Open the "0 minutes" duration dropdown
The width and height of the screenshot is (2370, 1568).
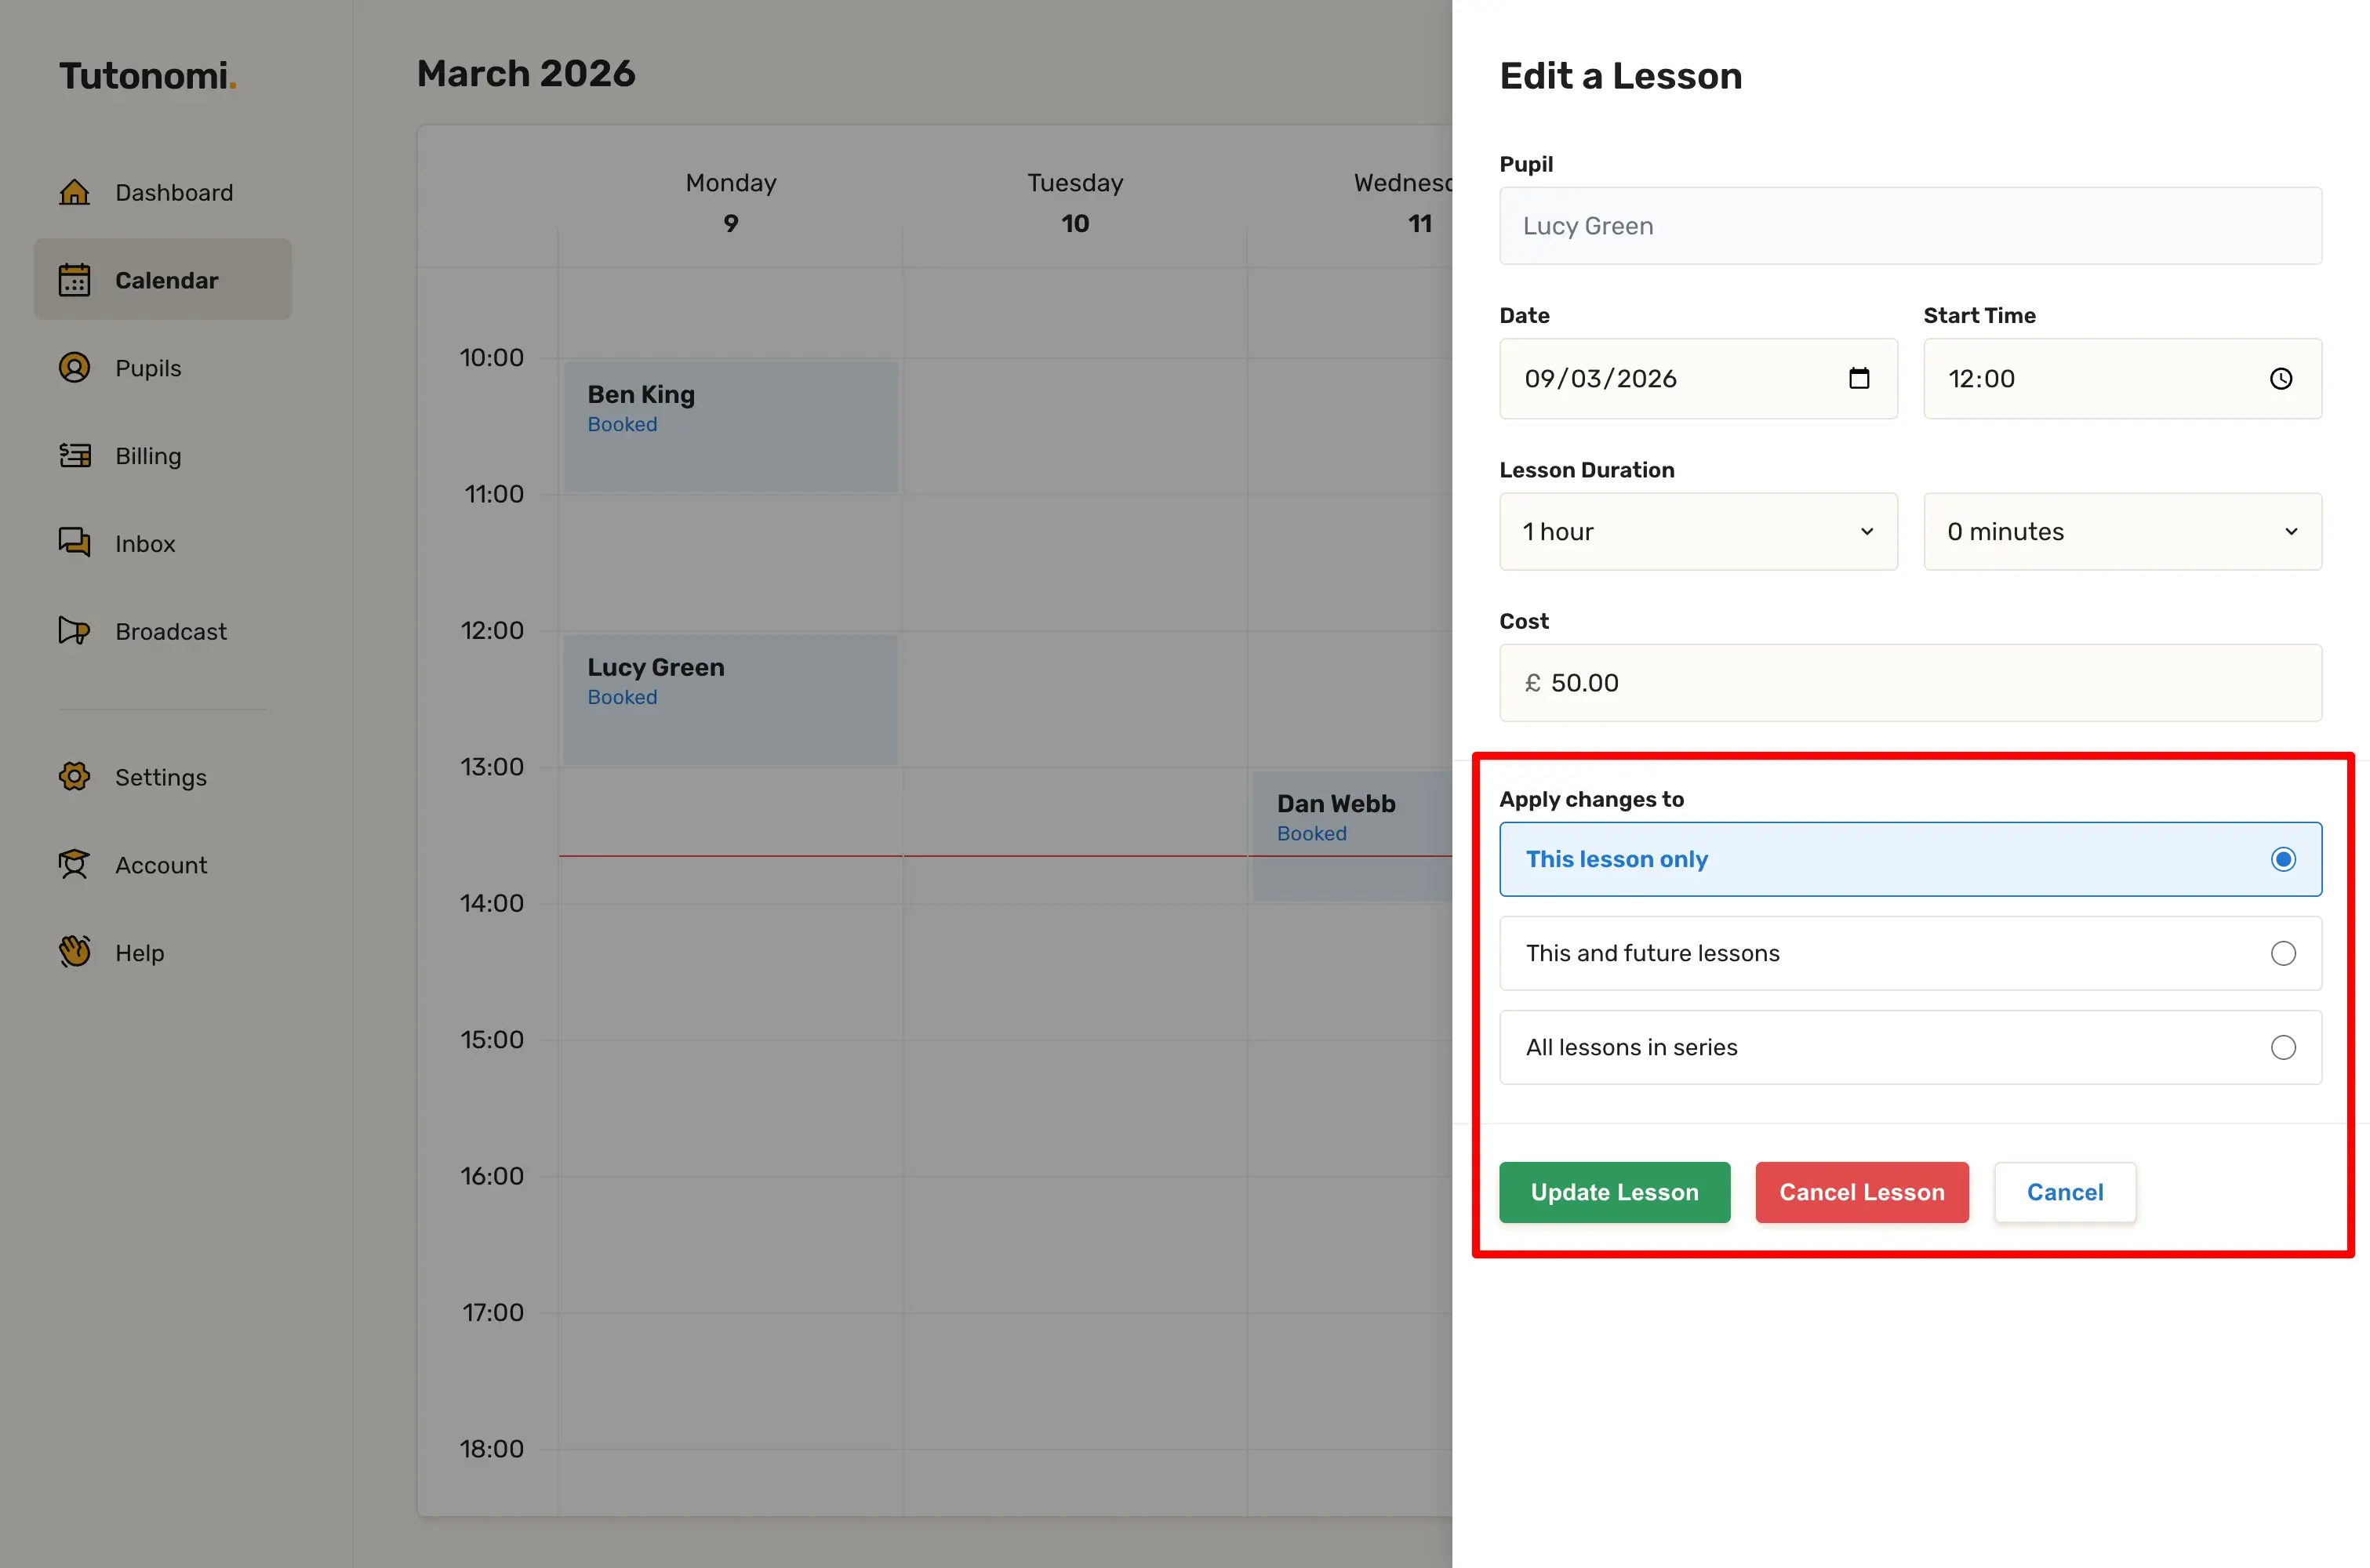pyautogui.click(x=2122, y=532)
